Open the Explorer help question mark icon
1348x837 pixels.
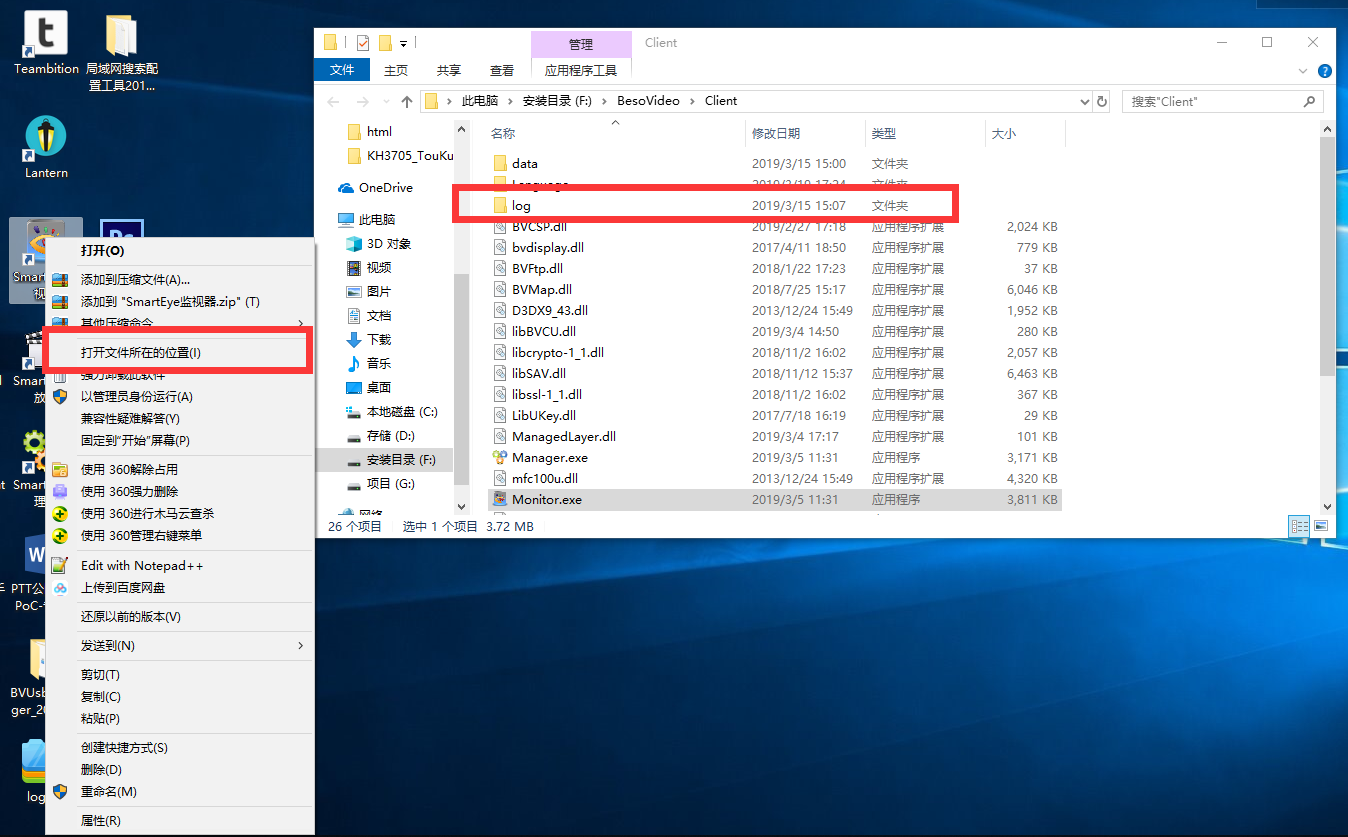pyautogui.click(x=1325, y=71)
